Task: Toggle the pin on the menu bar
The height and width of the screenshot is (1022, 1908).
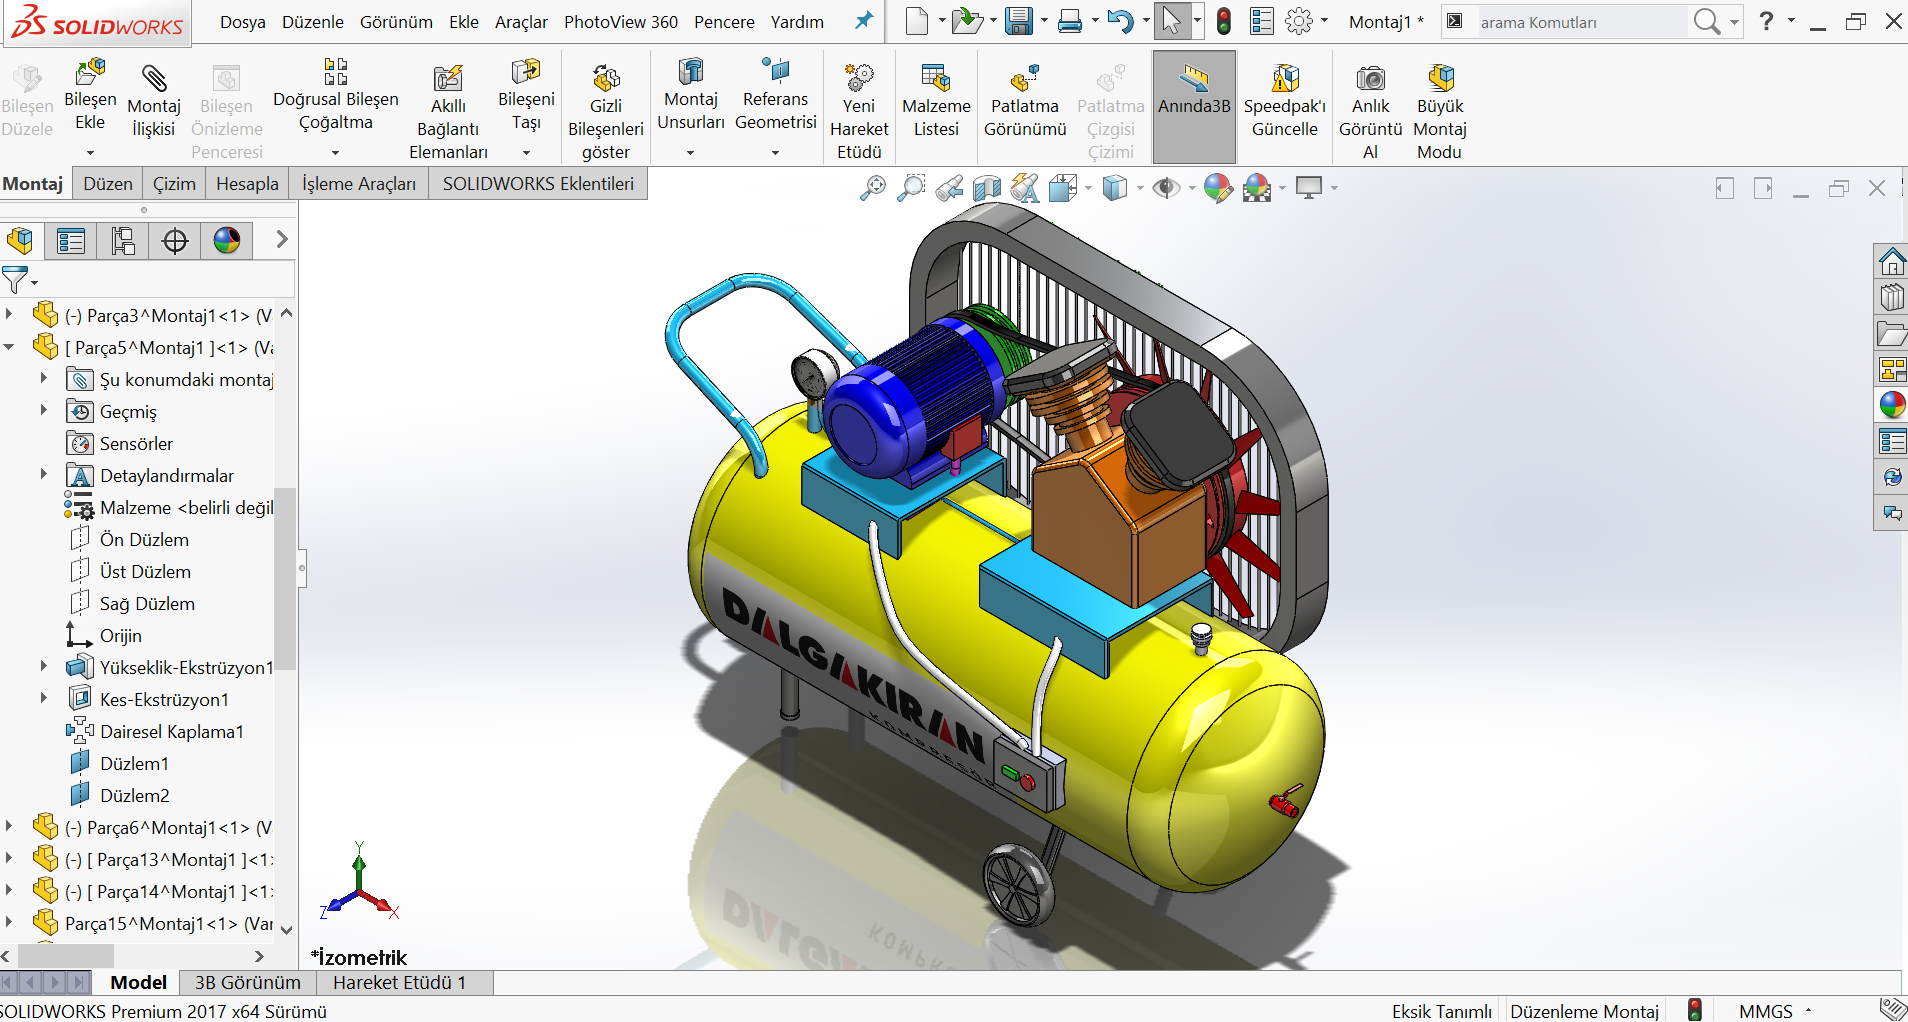Action: pyautogui.click(x=864, y=21)
